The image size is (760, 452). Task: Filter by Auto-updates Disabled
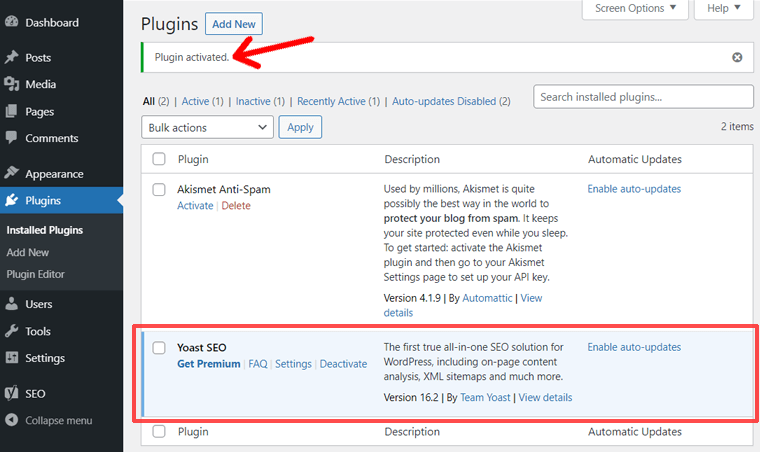[x=444, y=101]
